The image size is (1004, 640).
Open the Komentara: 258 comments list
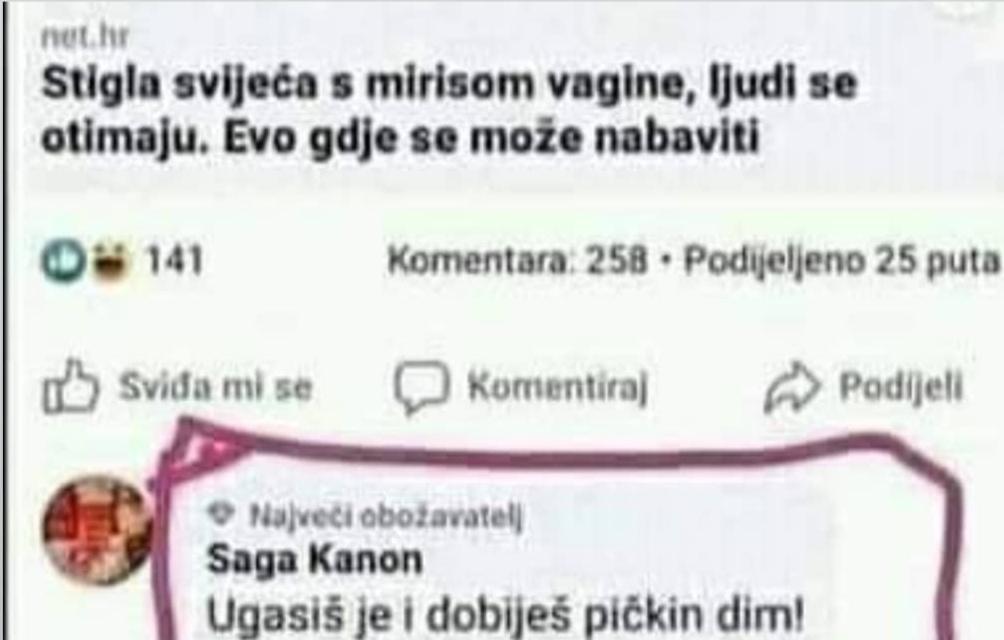tap(518, 260)
